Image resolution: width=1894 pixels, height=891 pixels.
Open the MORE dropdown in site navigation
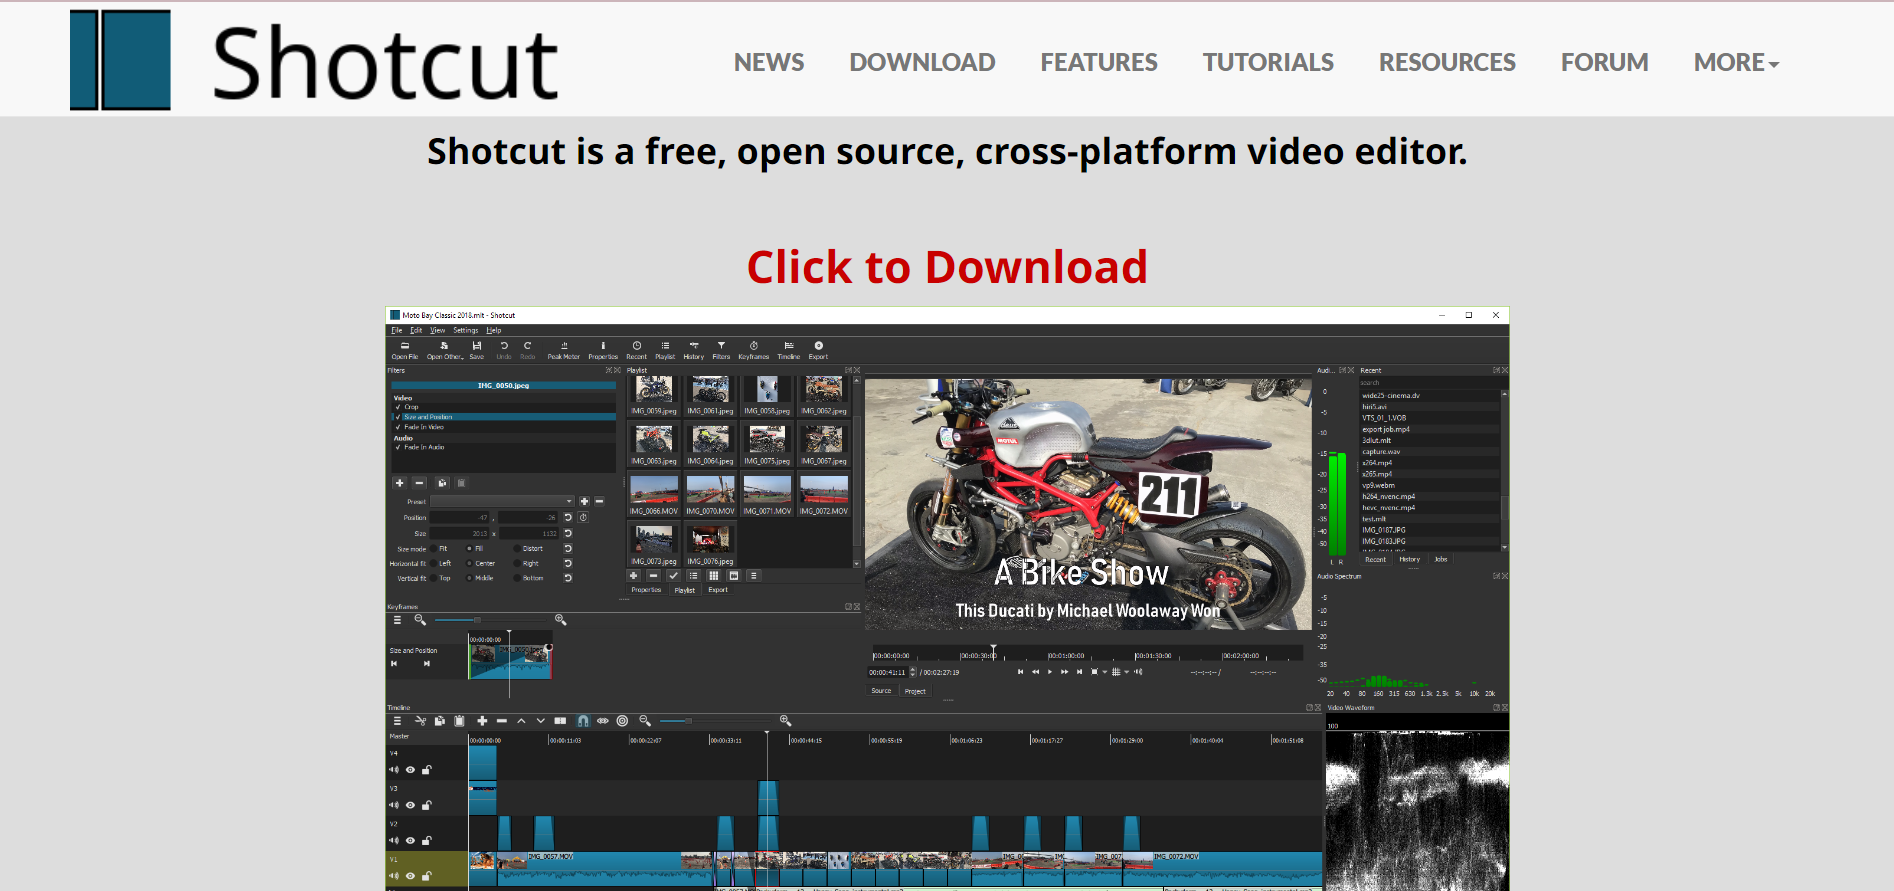(x=1736, y=62)
